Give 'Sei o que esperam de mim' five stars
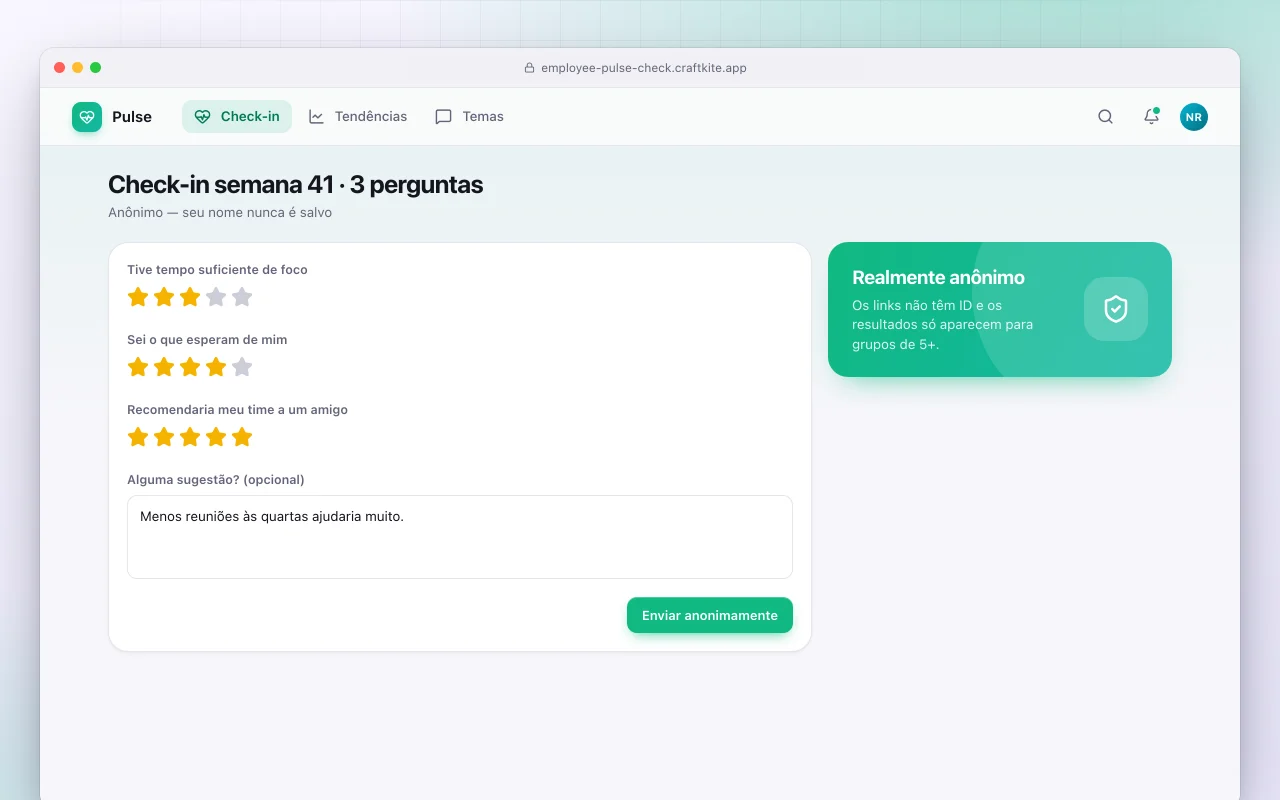Viewport: 1280px width, 800px height. pos(242,367)
